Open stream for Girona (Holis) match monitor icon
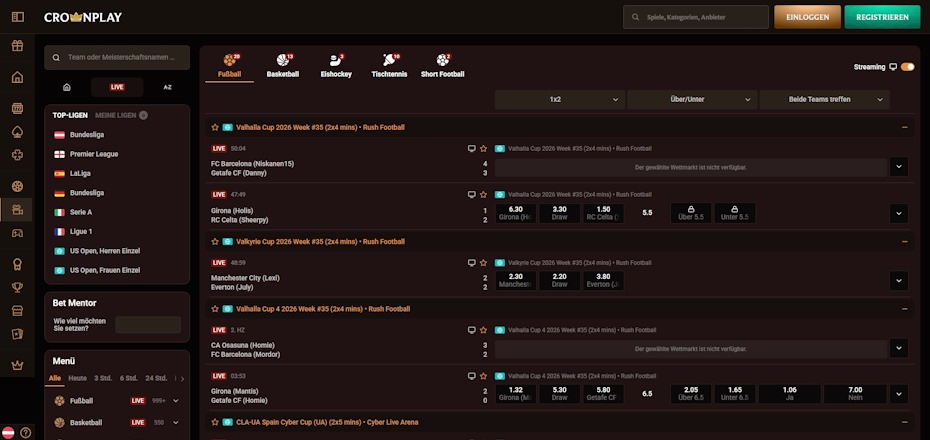 (x=472, y=195)
